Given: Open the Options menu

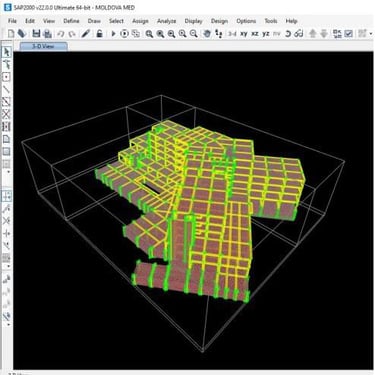Looking at the screenshot, I should tap(246, 21).
